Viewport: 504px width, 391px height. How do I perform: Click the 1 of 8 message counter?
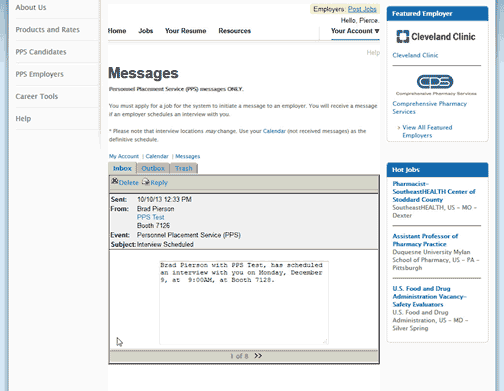point(239,356)
